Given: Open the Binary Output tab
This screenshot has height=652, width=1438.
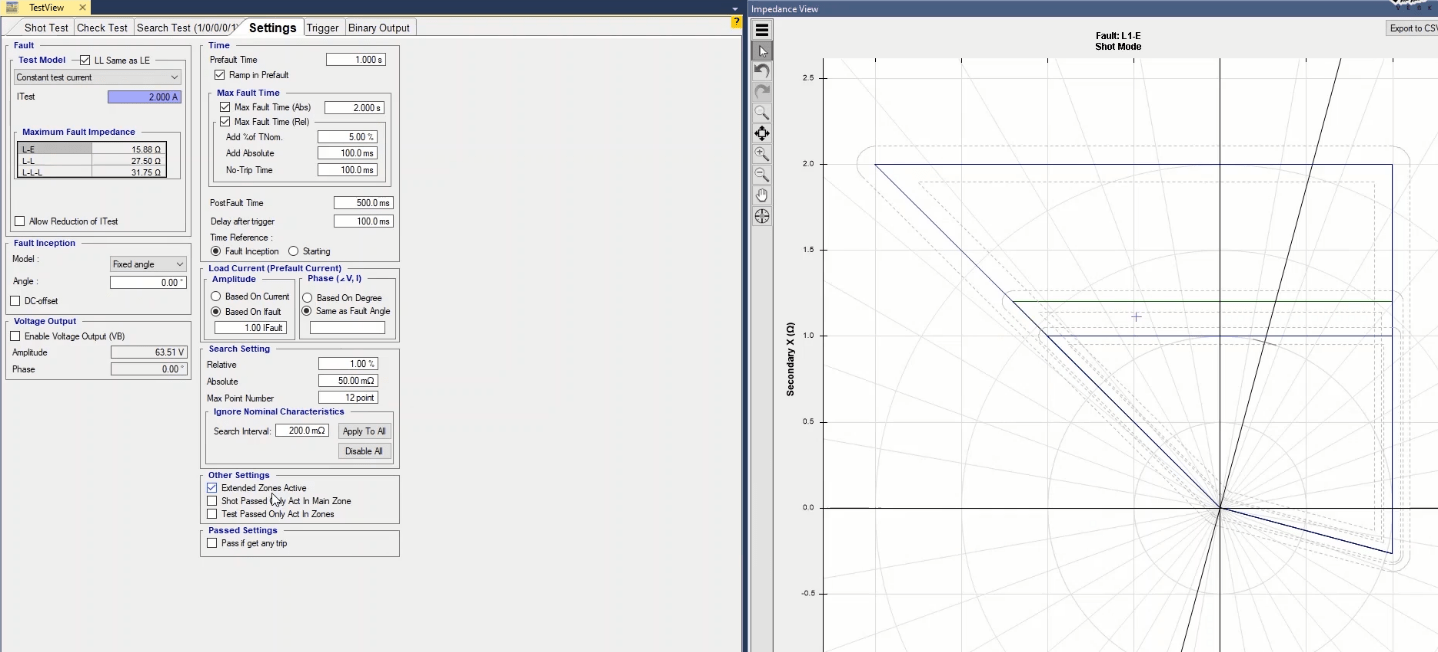Looking at the screenshot, I should pos(379,28).
